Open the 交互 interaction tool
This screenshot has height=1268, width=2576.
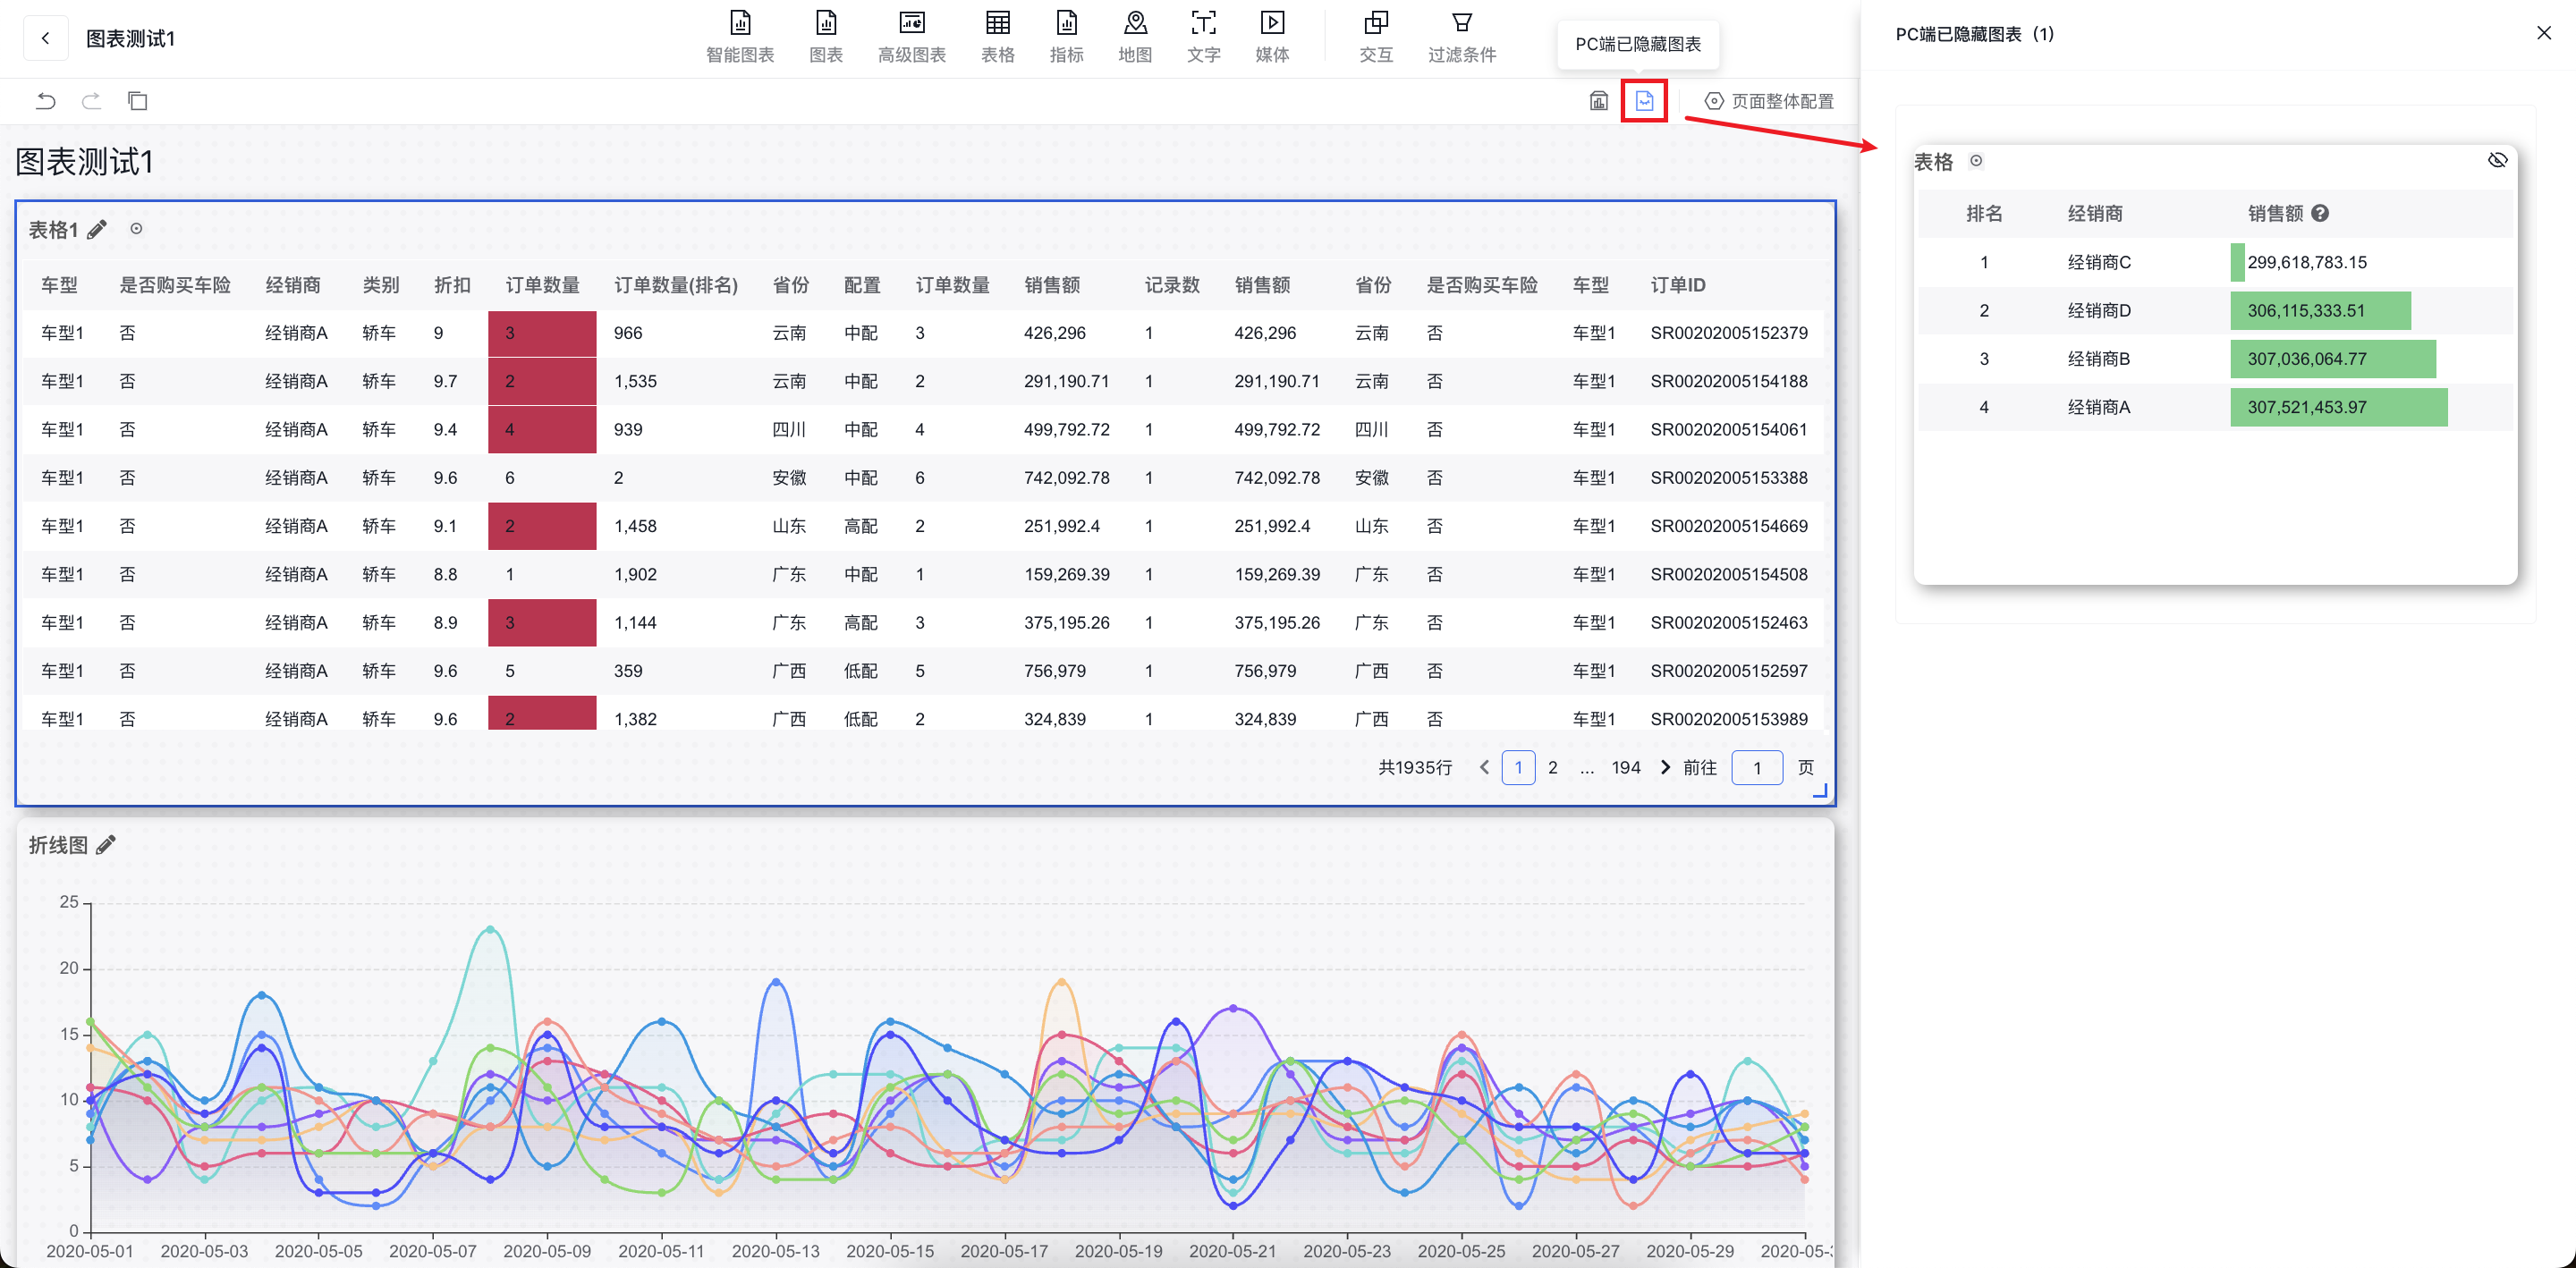pos(1376,37)
